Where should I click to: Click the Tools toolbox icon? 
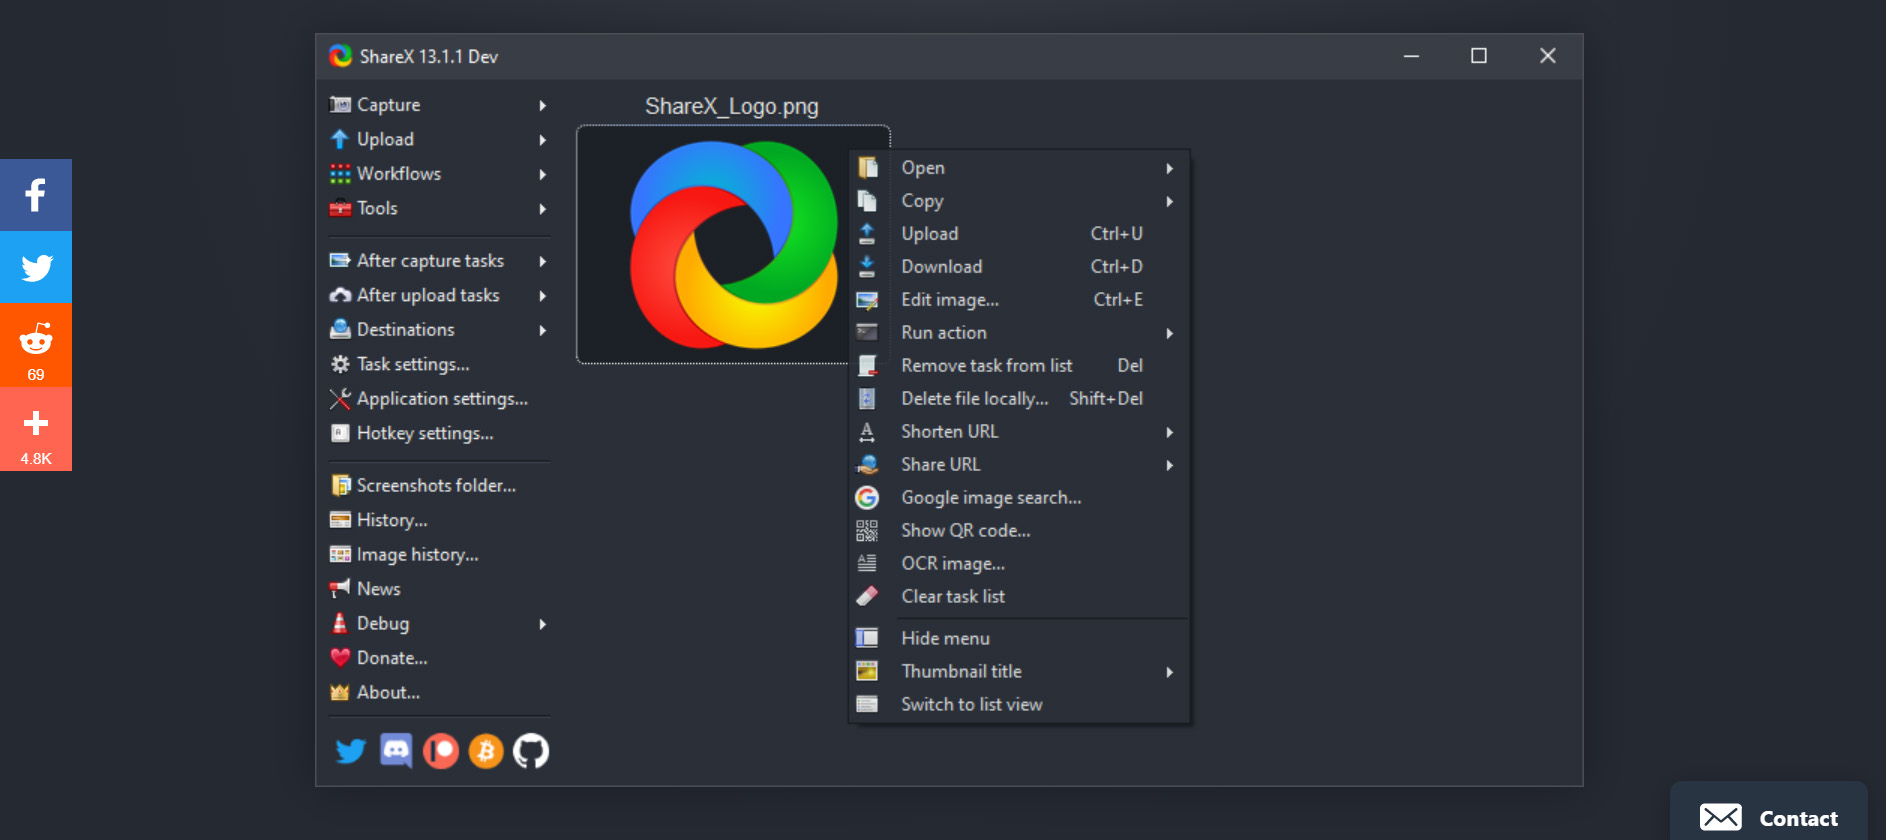pyautogui.click(x=340, y=208)
